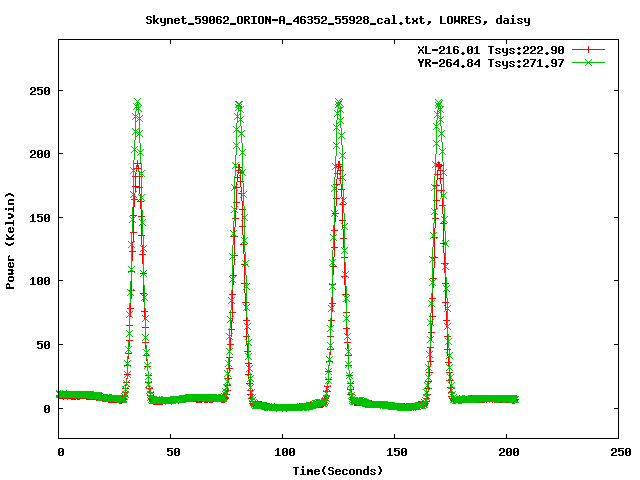Click the 150 tick label on x-axis
Screen dimensions: 640x480
(394, 453)
